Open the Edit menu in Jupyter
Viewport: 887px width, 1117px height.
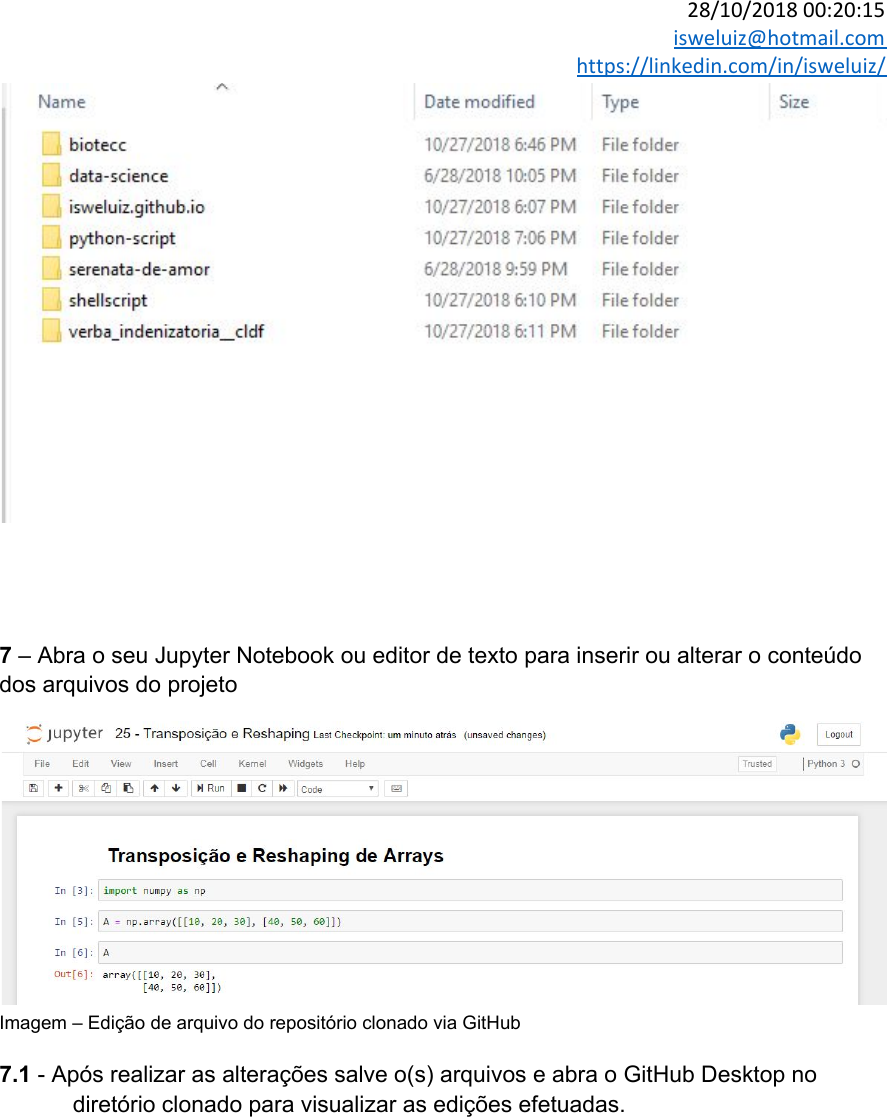pyautogui.click(x=81, y=764)
